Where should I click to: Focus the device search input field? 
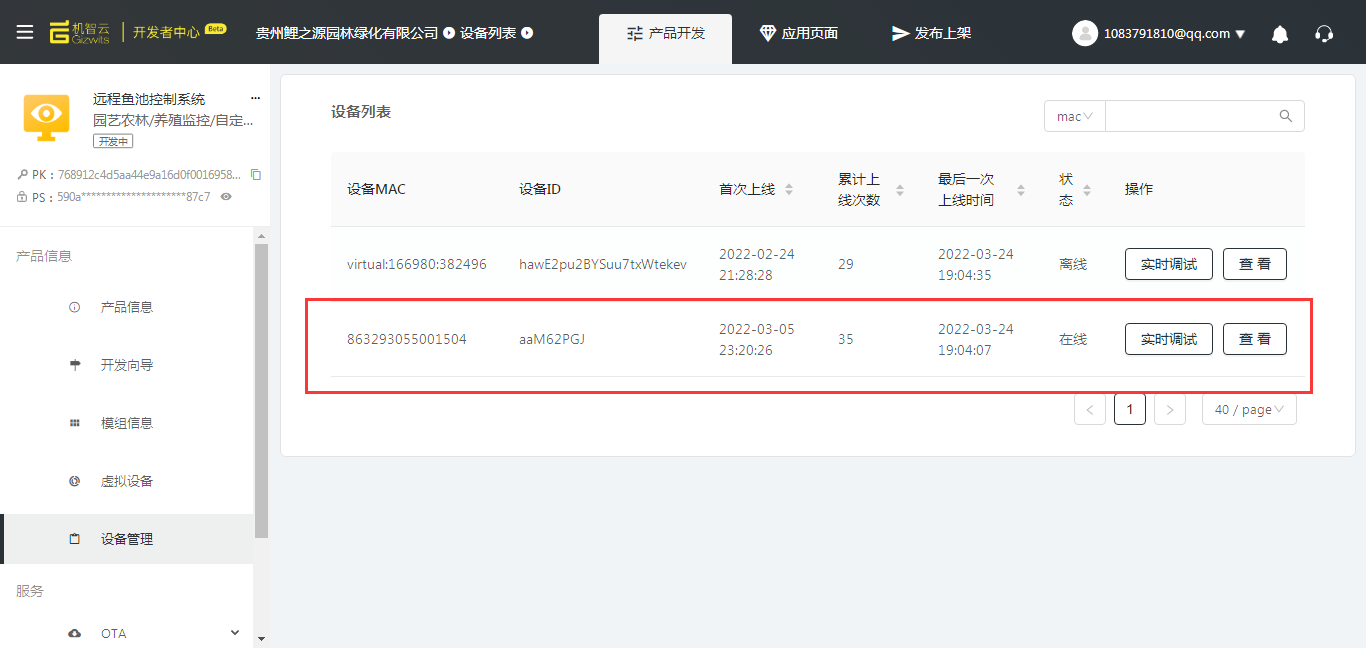click(1190, 116)
